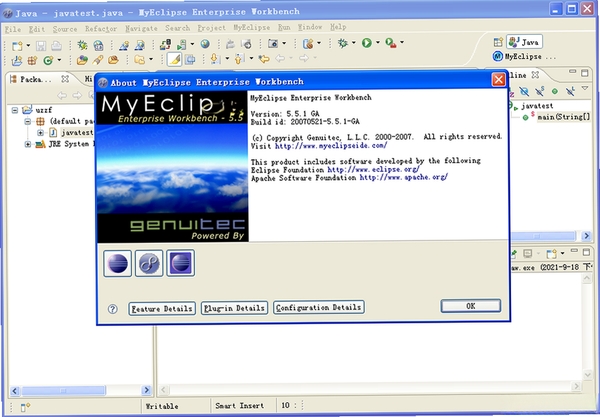Toggle Hide Non-Public Members green dot
The width and height of the screenshot is (600, 417).
554,91
